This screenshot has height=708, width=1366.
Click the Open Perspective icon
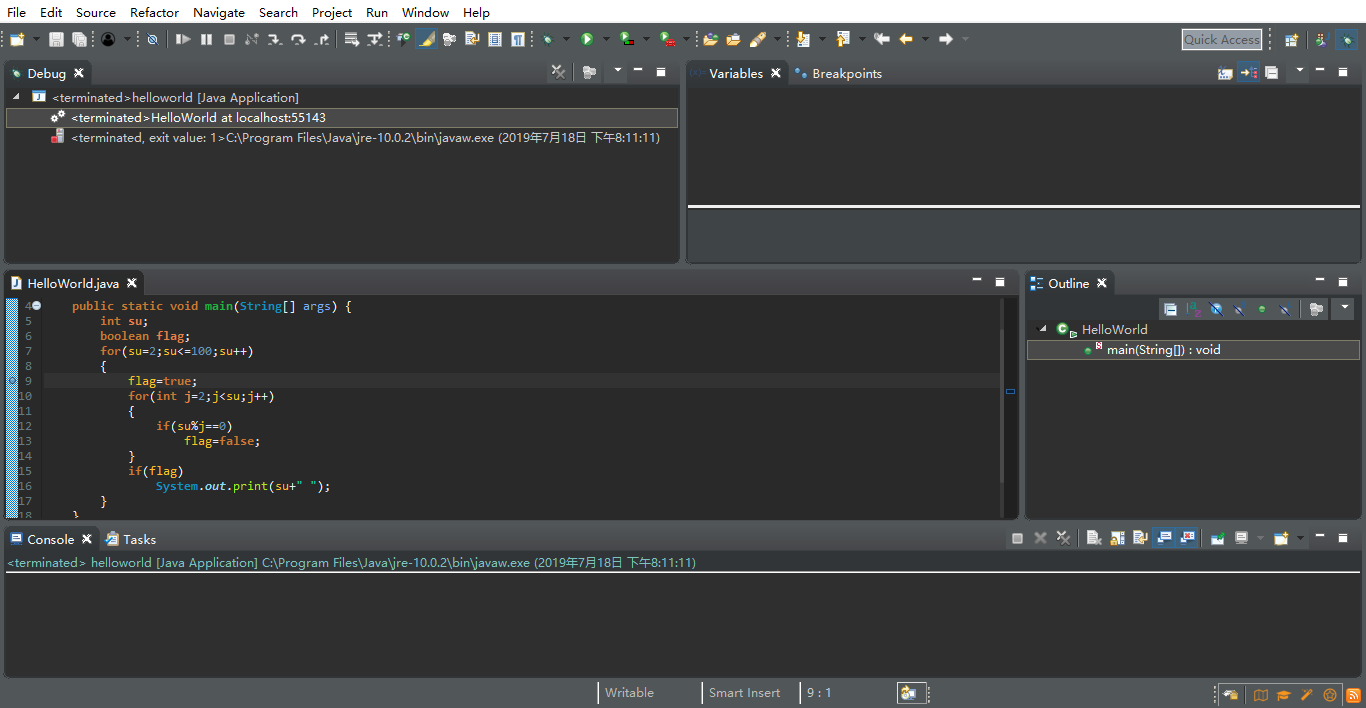[x=1292, y=39]
